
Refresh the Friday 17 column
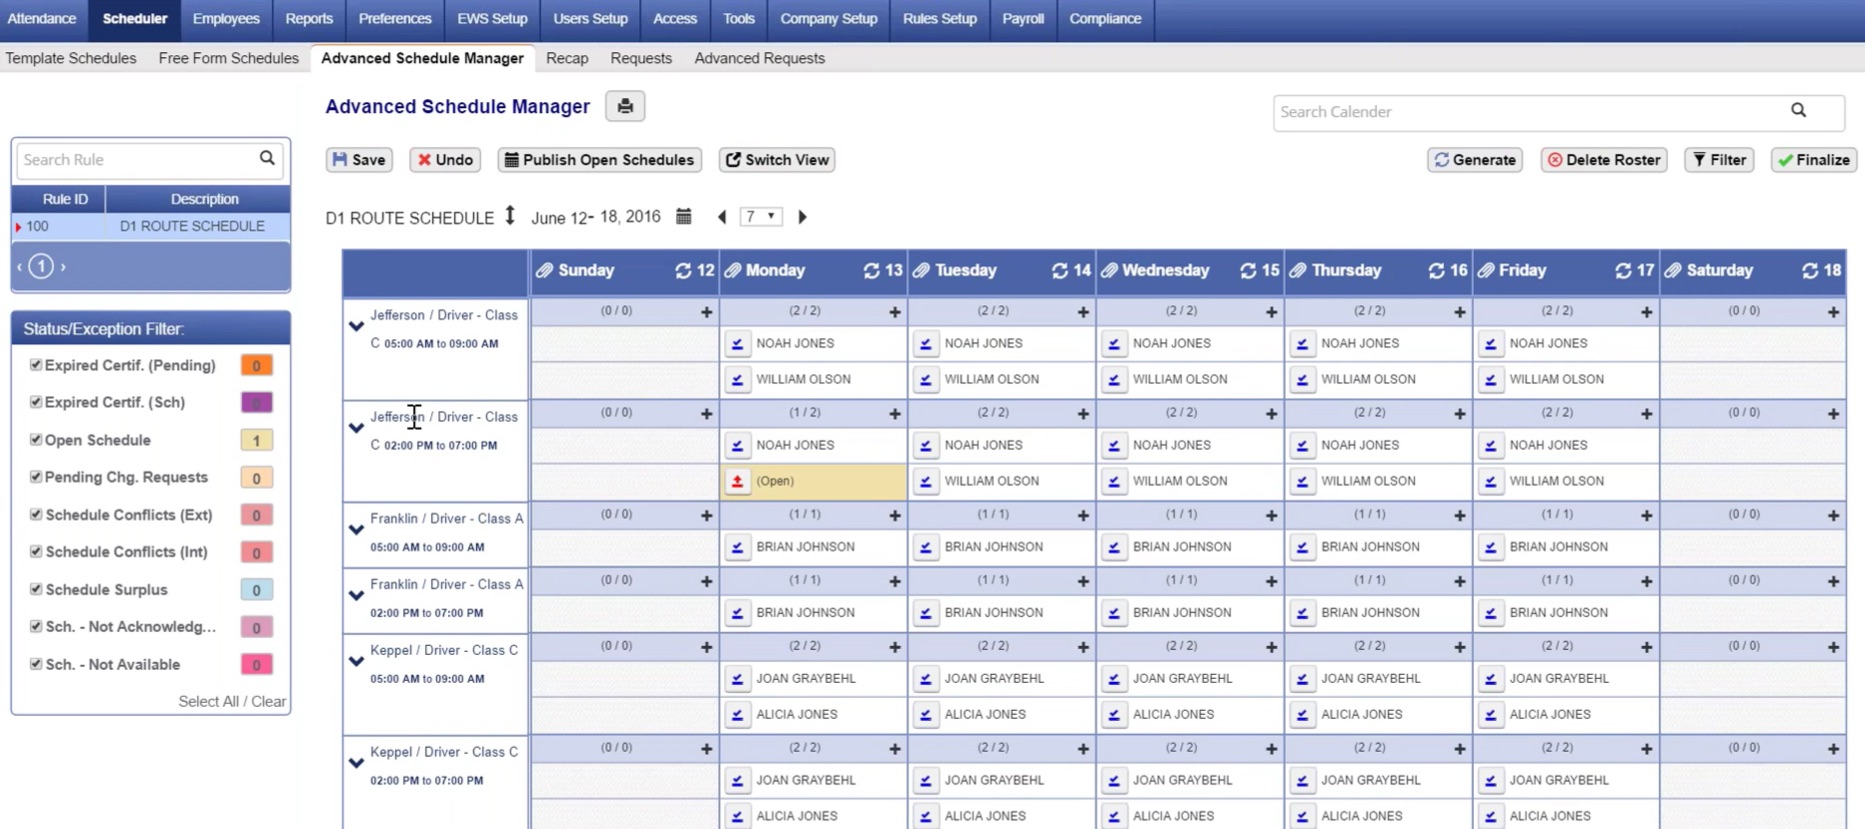tap(1623, 270)
